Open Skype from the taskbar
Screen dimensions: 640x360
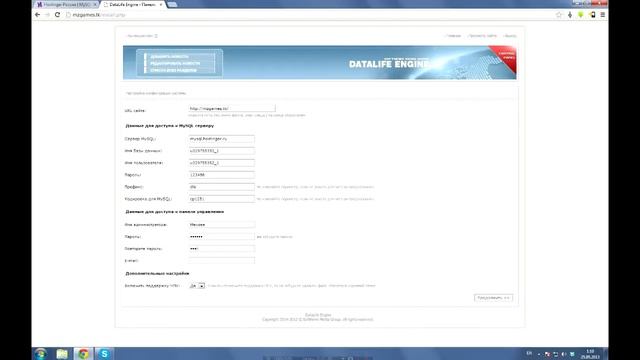(x=104, y=354)
